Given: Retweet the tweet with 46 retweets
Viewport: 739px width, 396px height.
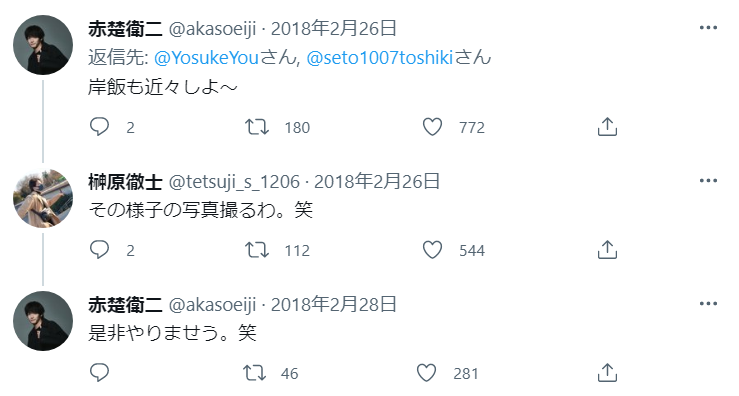Looking at the screenshot, I should pyautogui.click(x=254, y=373).
